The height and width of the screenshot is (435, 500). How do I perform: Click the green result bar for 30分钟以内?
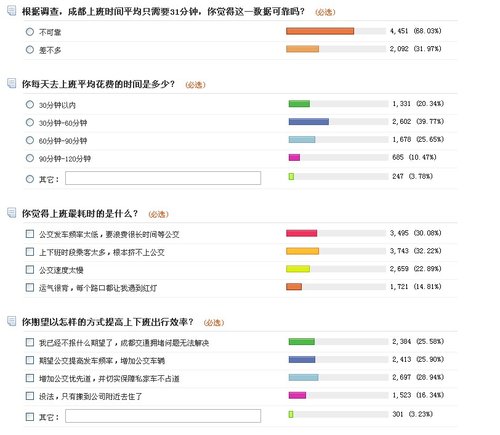(x=299, y=104)
